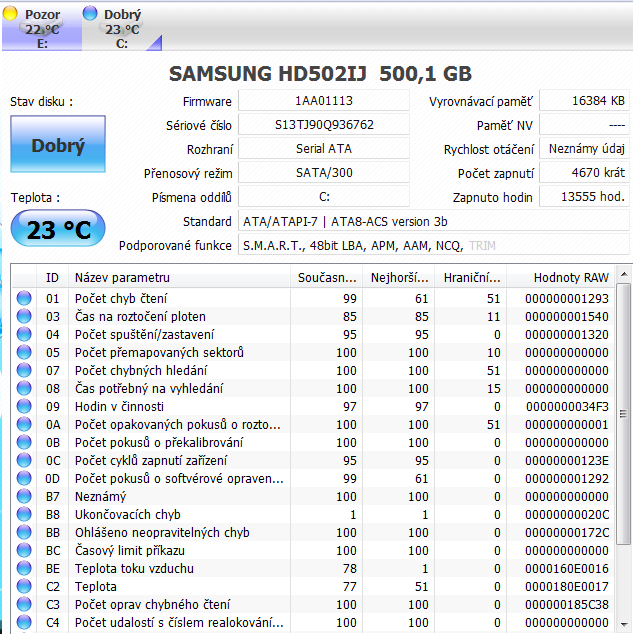Click status icon of Ukončovacích chyb row
The image size is (633, 634).
click(24, 514)
